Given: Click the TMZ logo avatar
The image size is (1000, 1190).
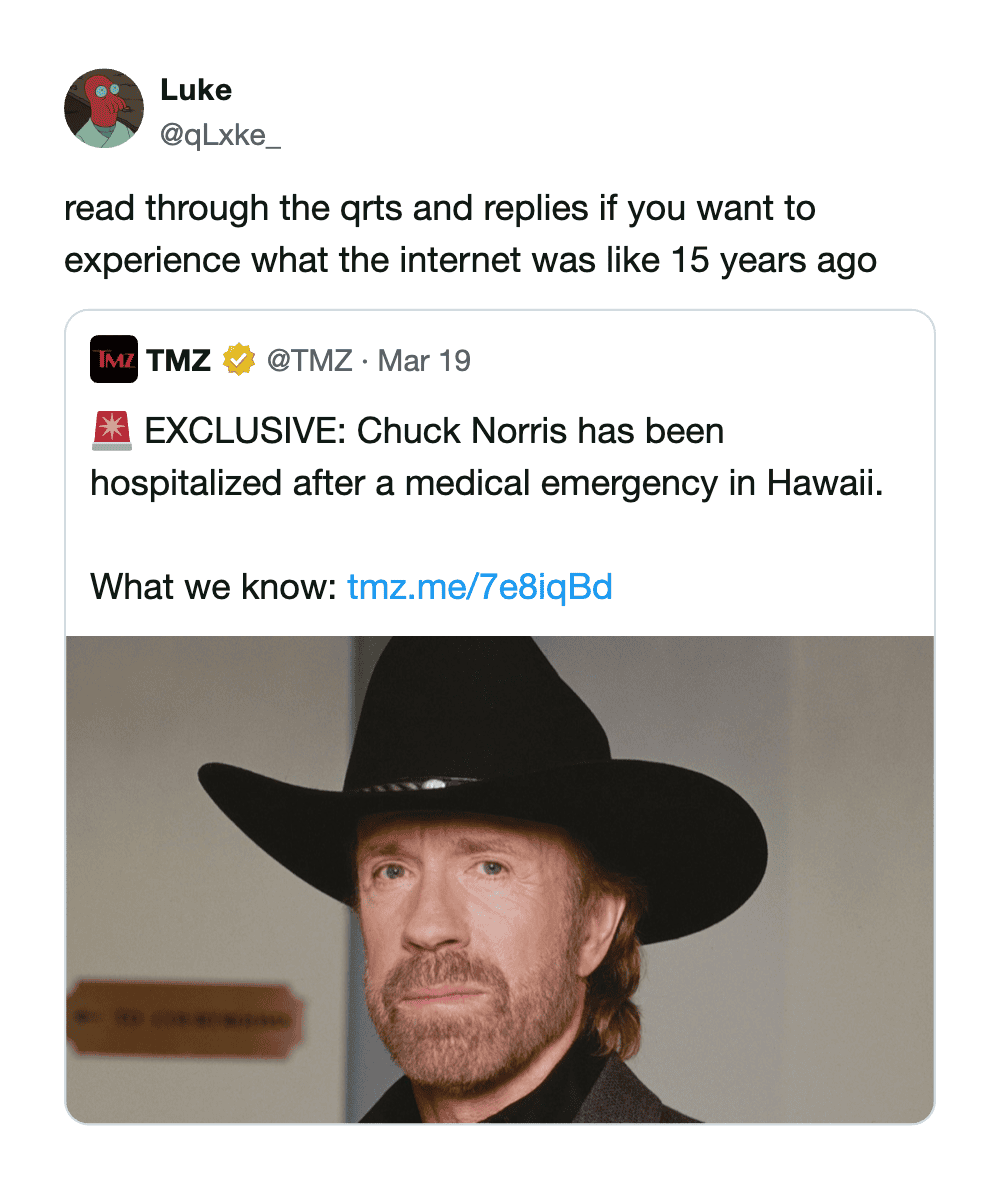Looking at the screenshot, I should point(114,360).
